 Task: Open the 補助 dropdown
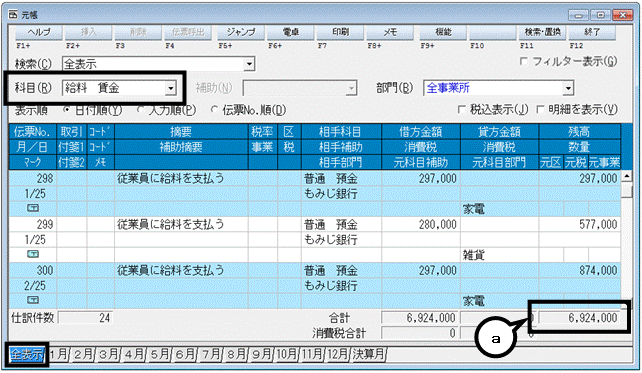351,88
